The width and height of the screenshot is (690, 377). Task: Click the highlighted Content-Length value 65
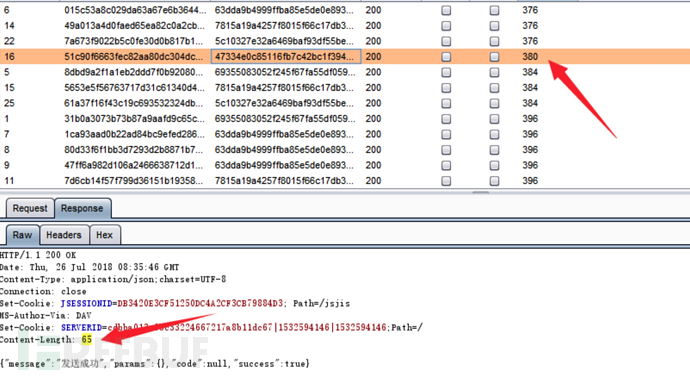(87, 340)
